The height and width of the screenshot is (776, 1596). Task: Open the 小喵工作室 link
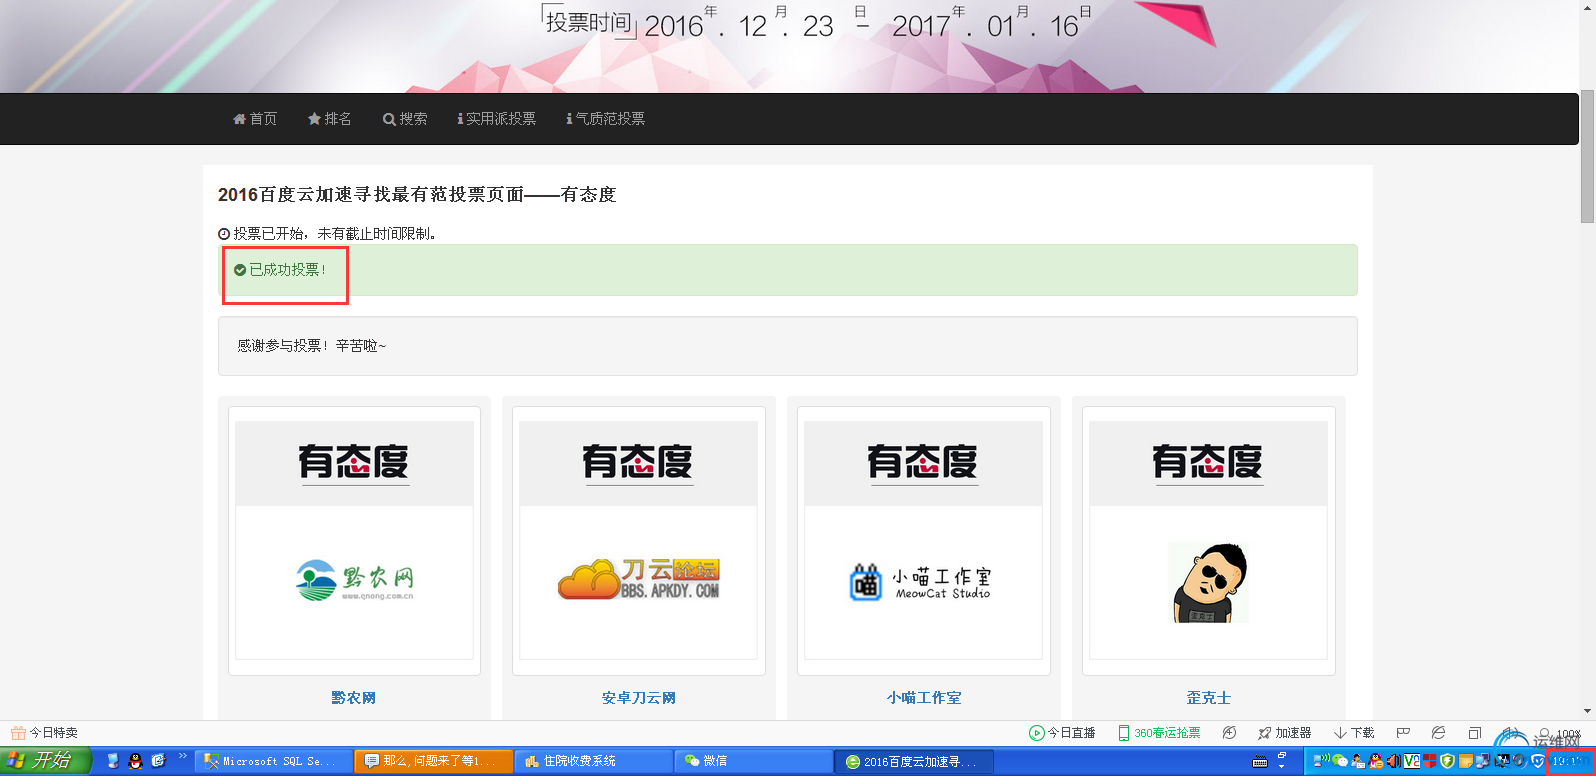924,698
